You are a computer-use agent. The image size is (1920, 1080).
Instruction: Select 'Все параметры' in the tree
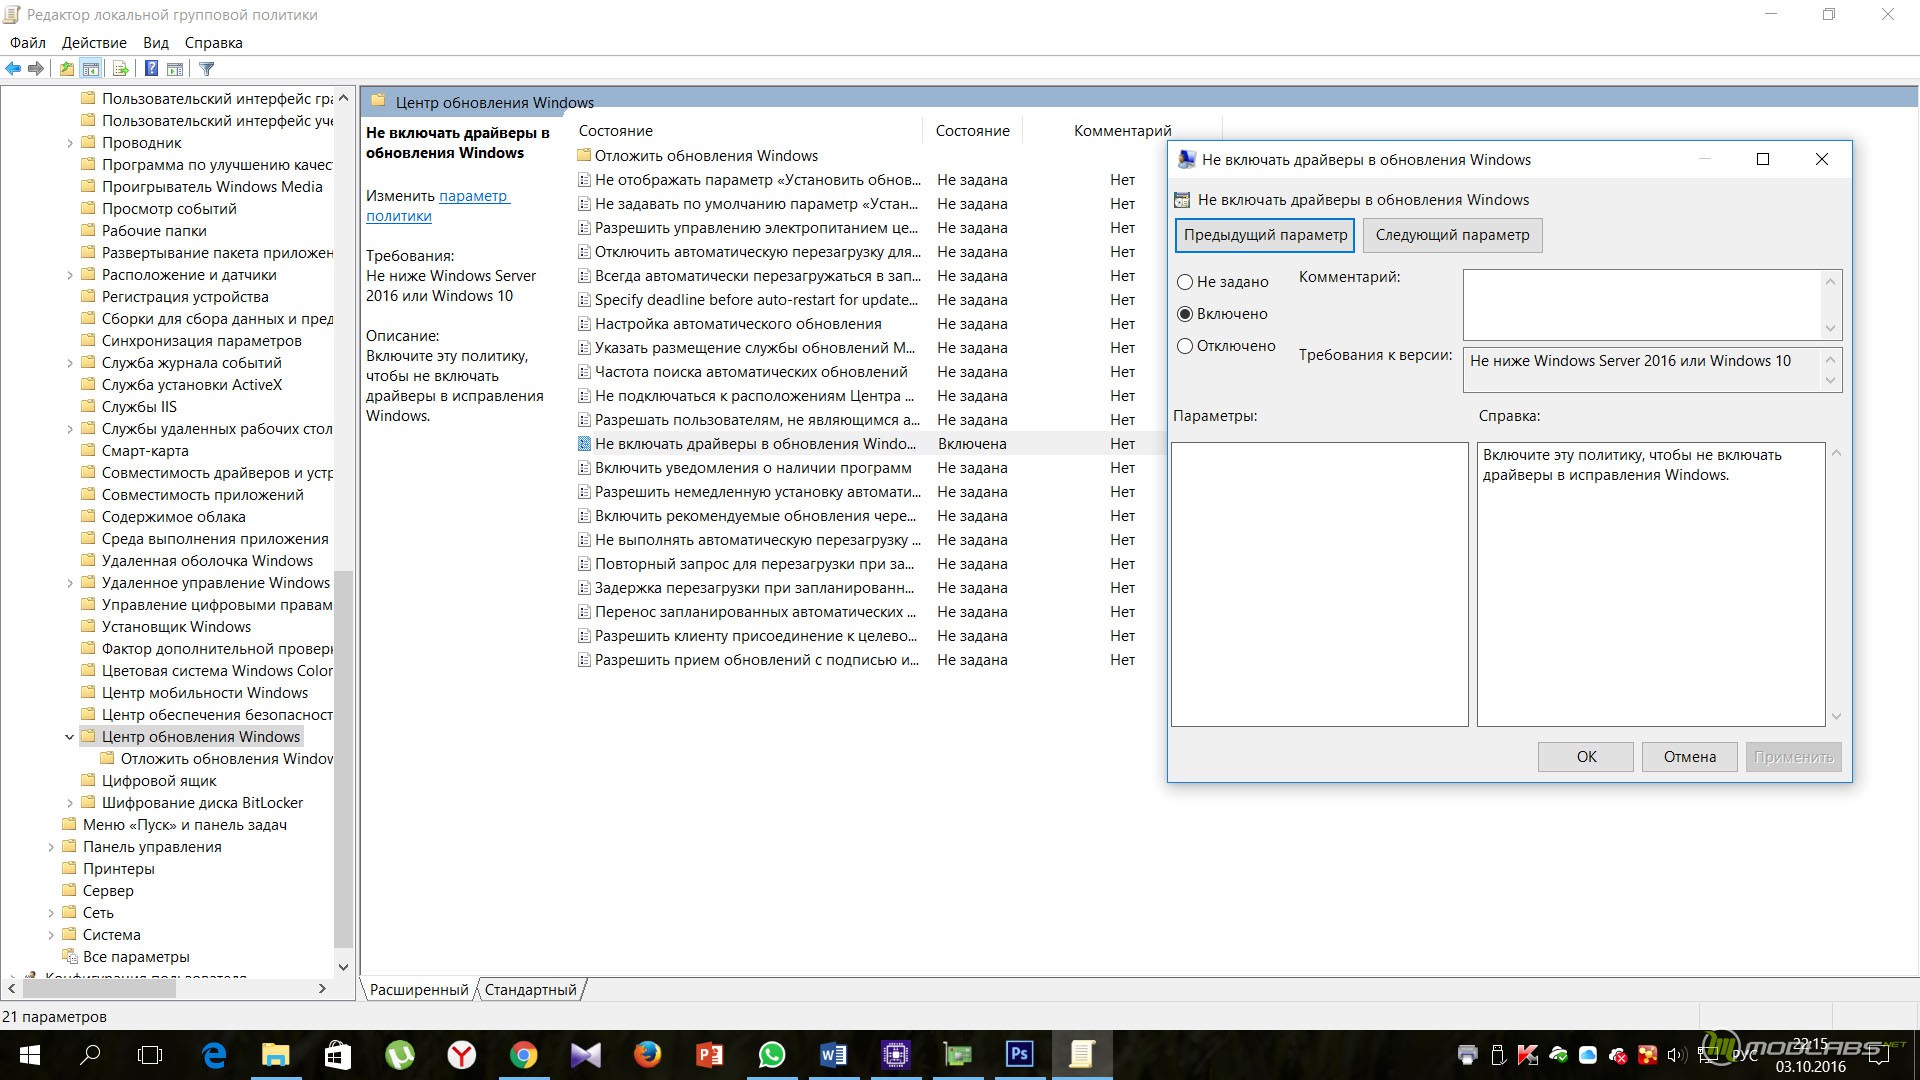(136, 957)
